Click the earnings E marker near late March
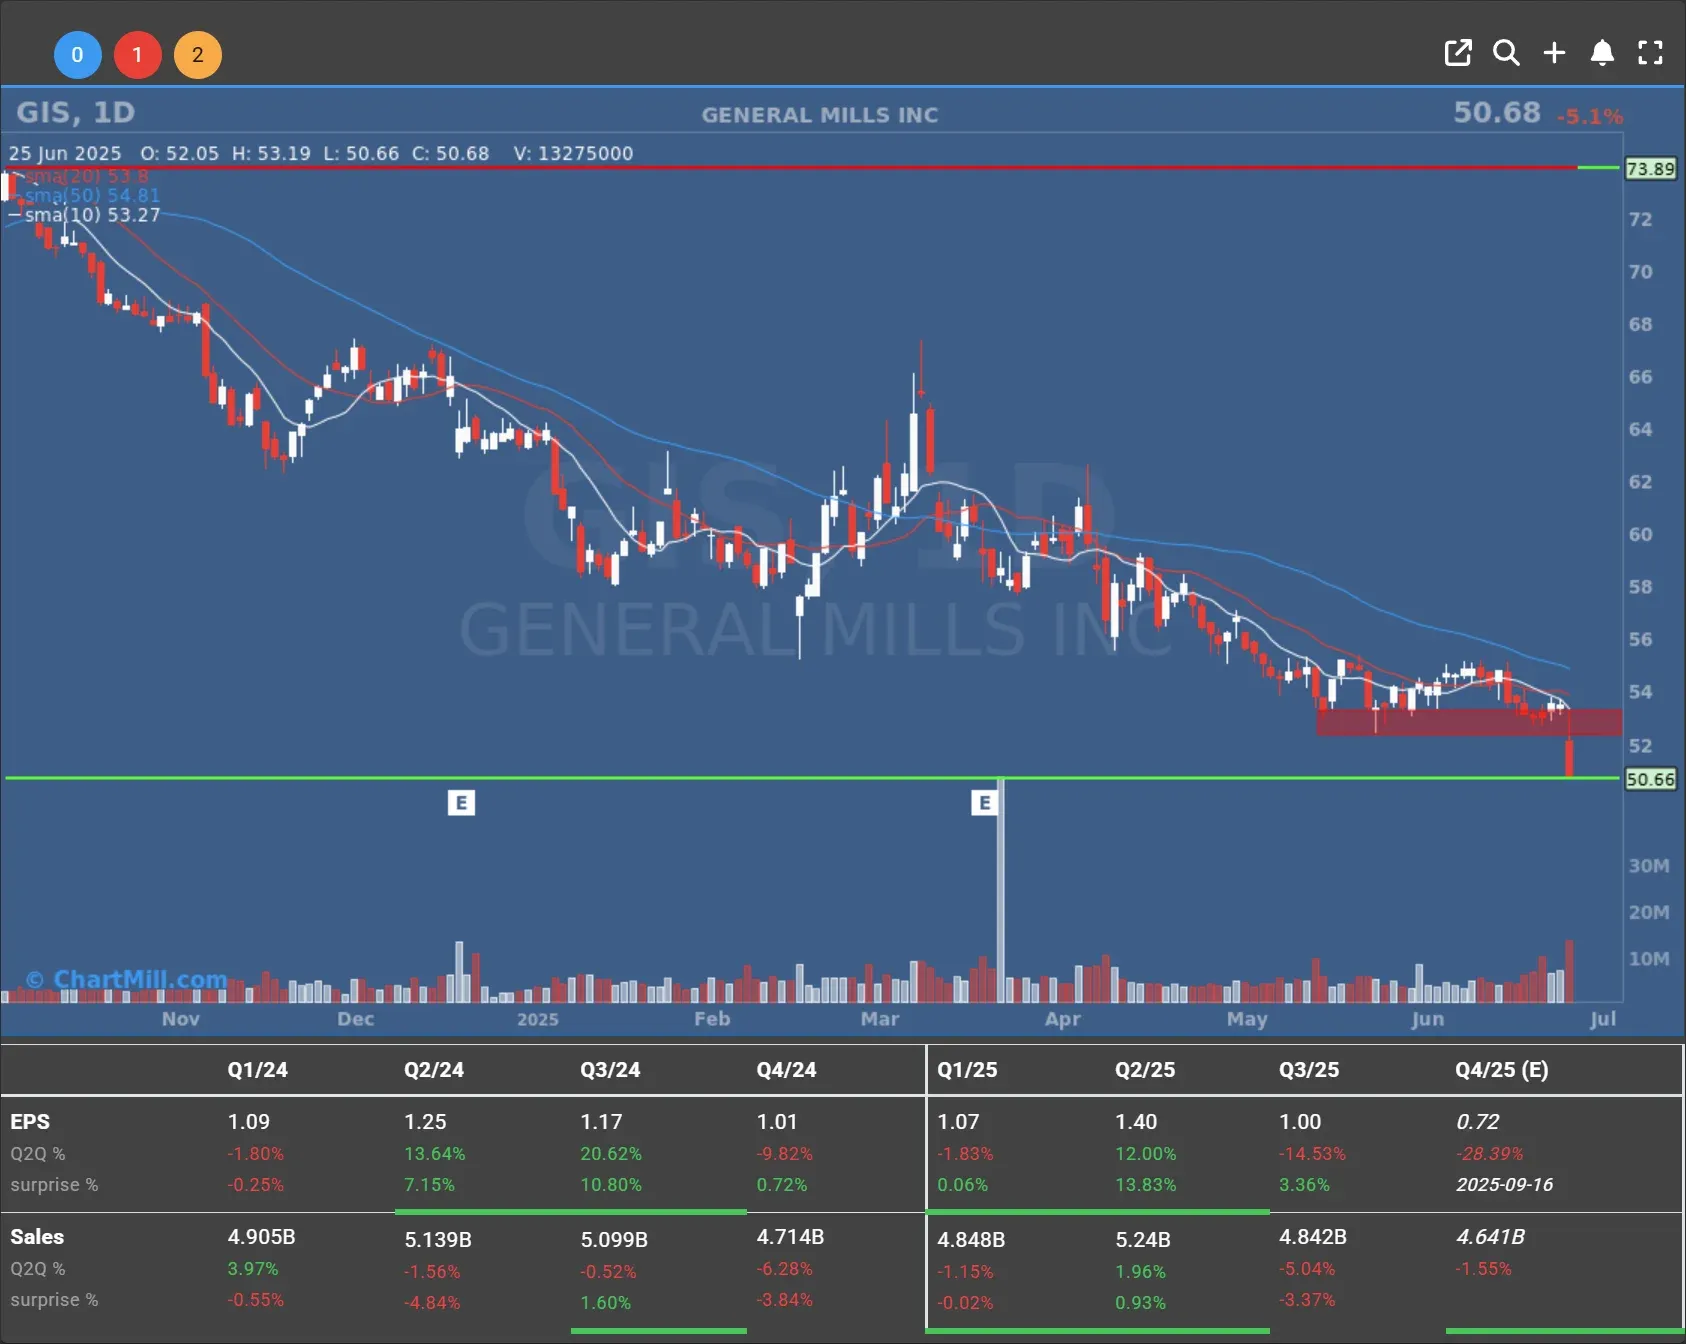This screenshot has height=1344, width=1686. click(984, 802)
